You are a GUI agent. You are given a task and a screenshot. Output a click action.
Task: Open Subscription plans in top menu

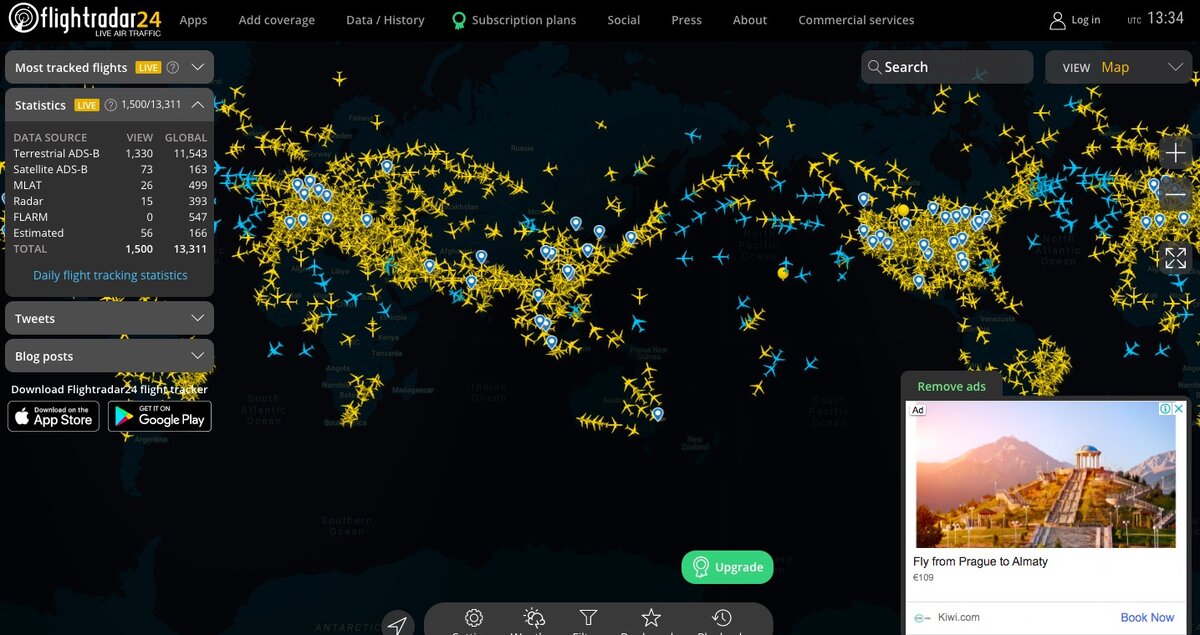click(x=514, y=20)
